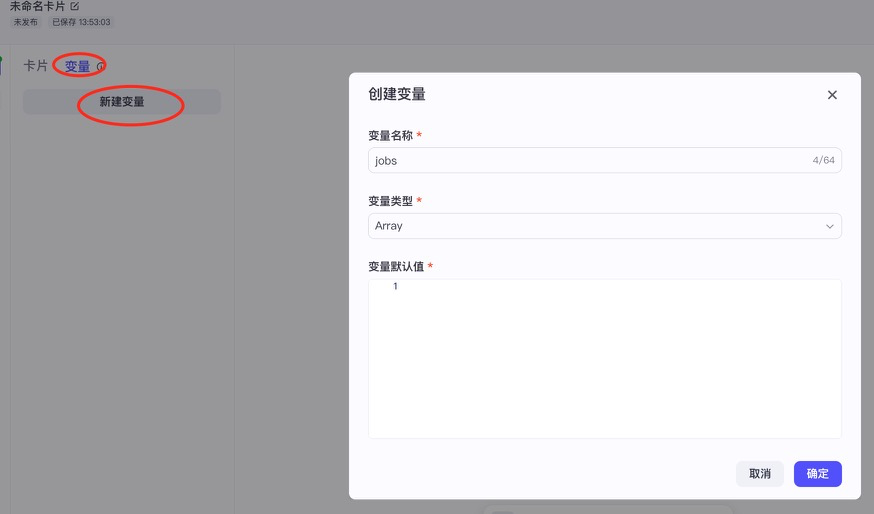
Task: Click the 变量名称 label
Action: [x=390, y=135]
